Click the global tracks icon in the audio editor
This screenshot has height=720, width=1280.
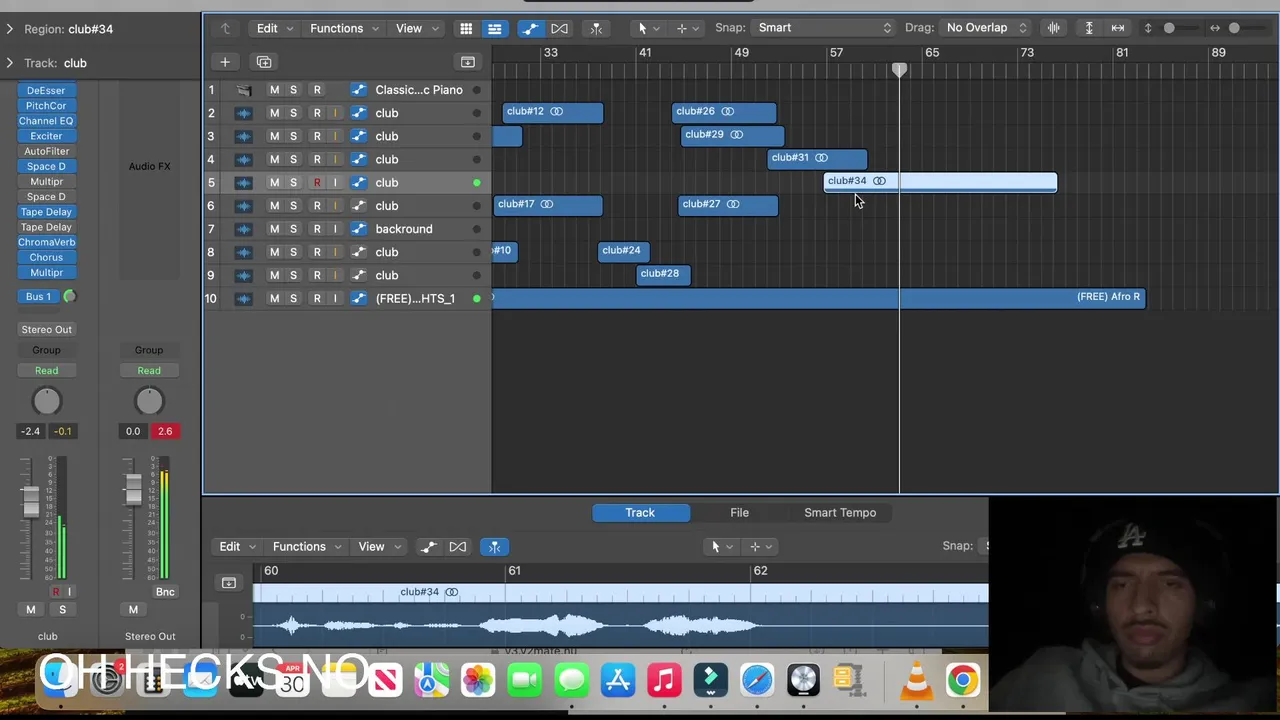[x=229, y=583]
